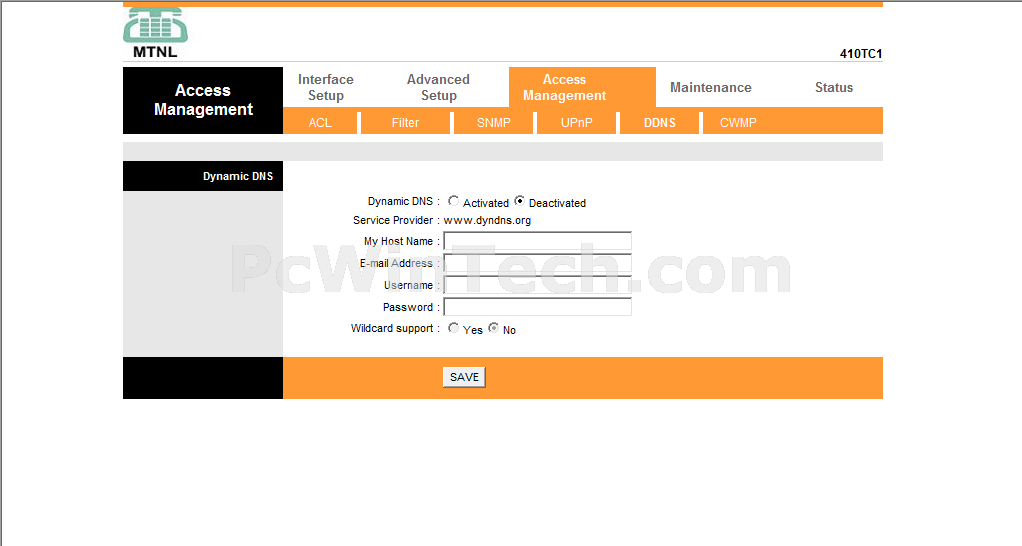Focus the Username input field
Viewport: 1022px width, 546px height.
click(x=537, y=285)
